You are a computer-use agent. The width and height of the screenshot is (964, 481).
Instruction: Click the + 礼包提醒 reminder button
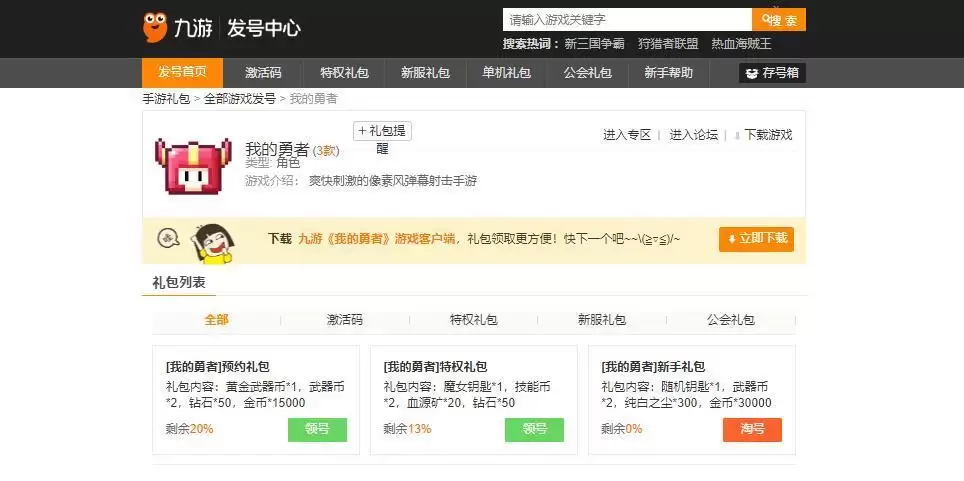click(382, 131)
